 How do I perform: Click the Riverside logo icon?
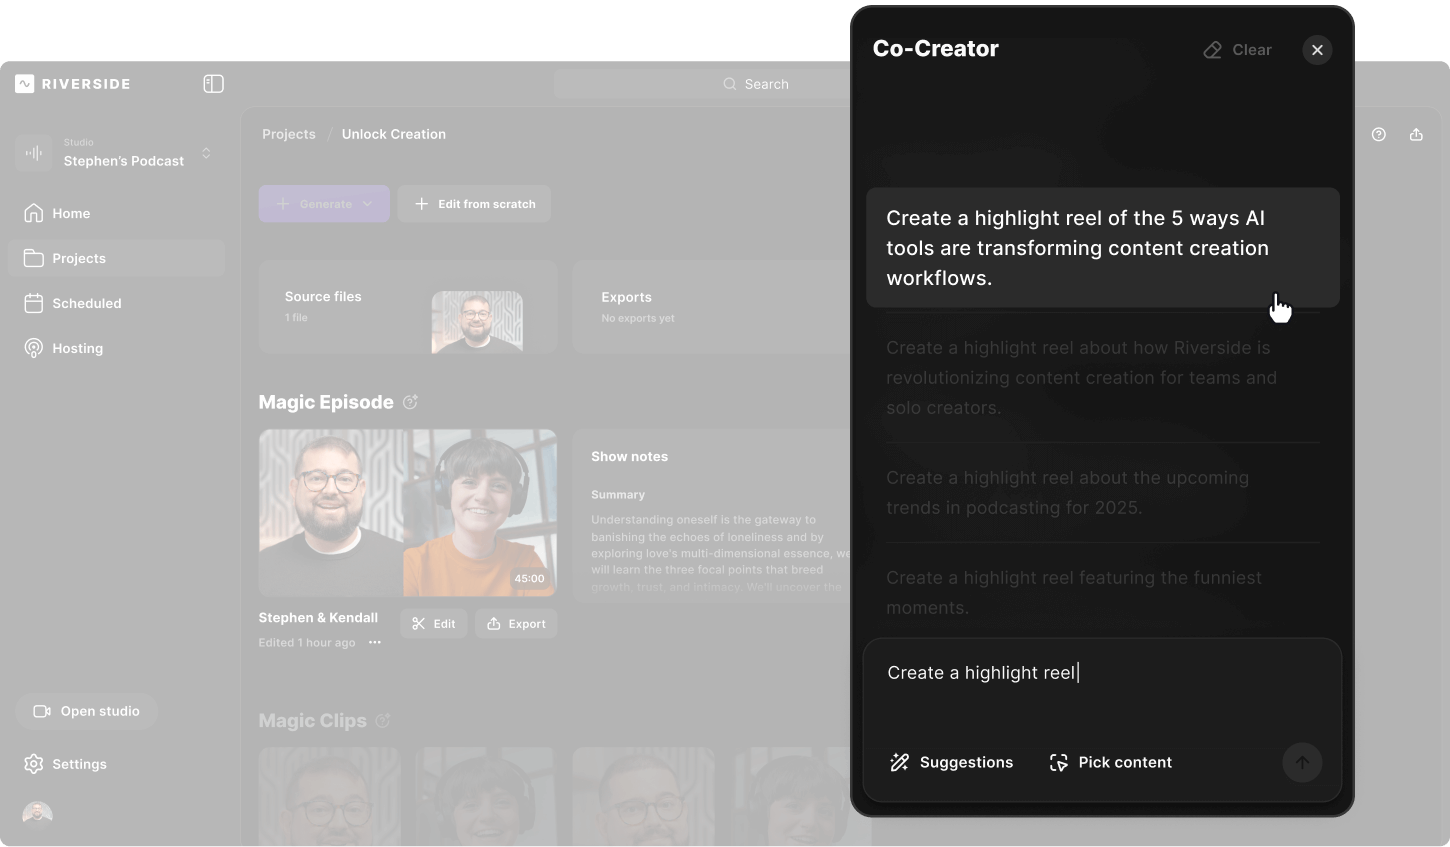[25, 84]
